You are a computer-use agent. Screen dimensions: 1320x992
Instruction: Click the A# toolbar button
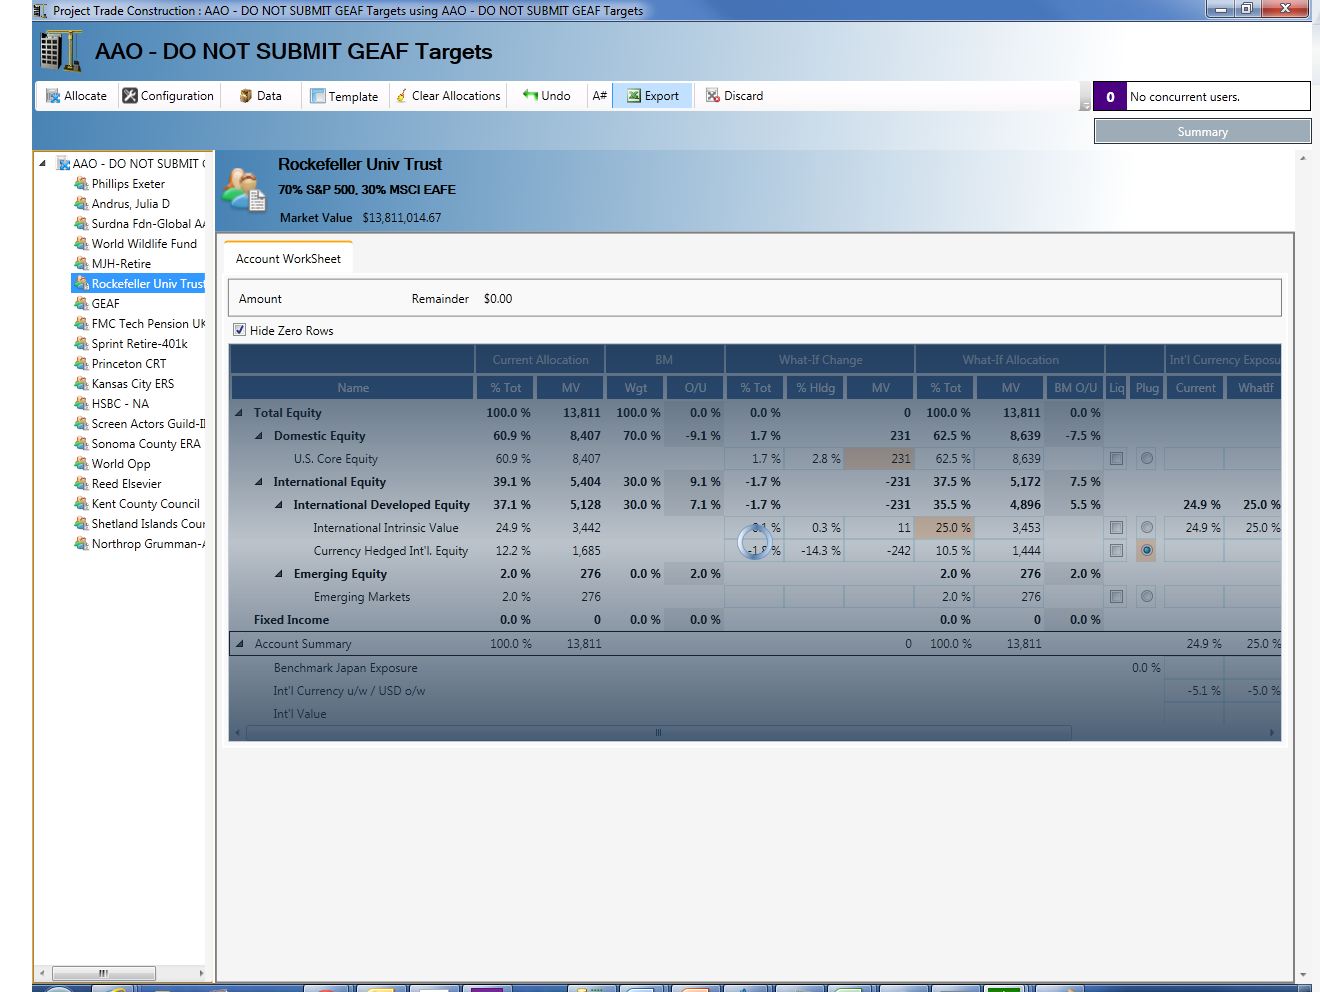[x=599, y=96]
